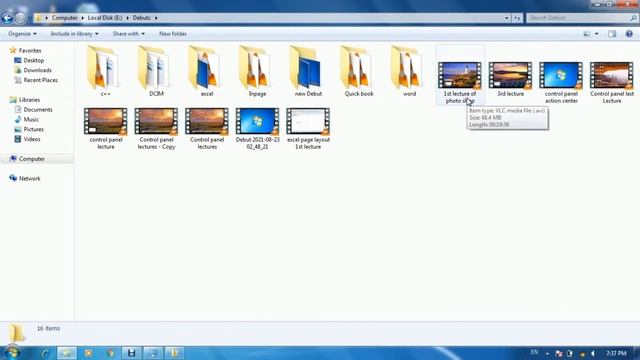640x360 pixels.
Task: Open the Quick book folder
Action: pyautogui.click(x=359, y=71)
